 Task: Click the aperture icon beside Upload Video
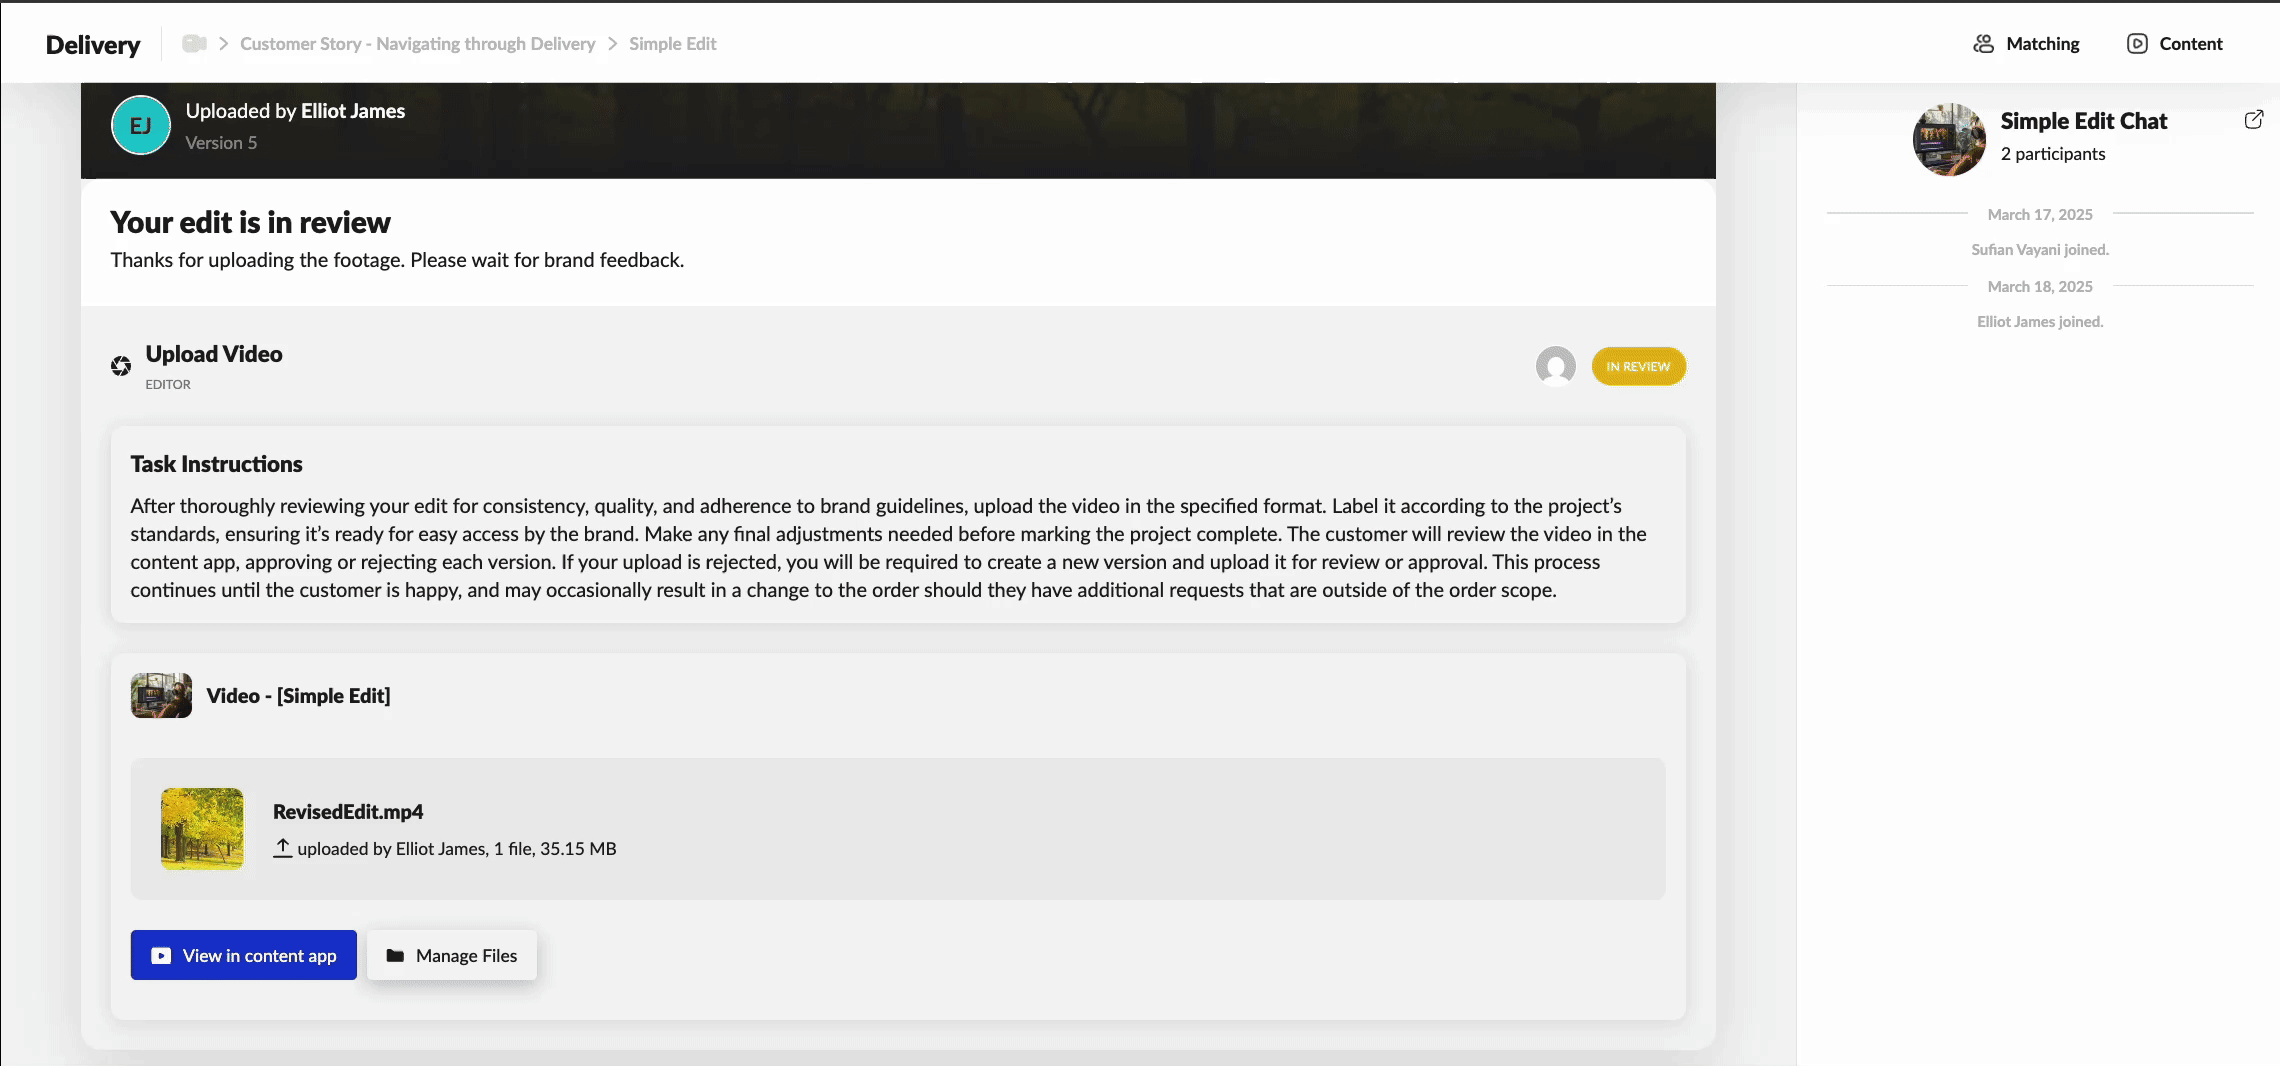121,366
